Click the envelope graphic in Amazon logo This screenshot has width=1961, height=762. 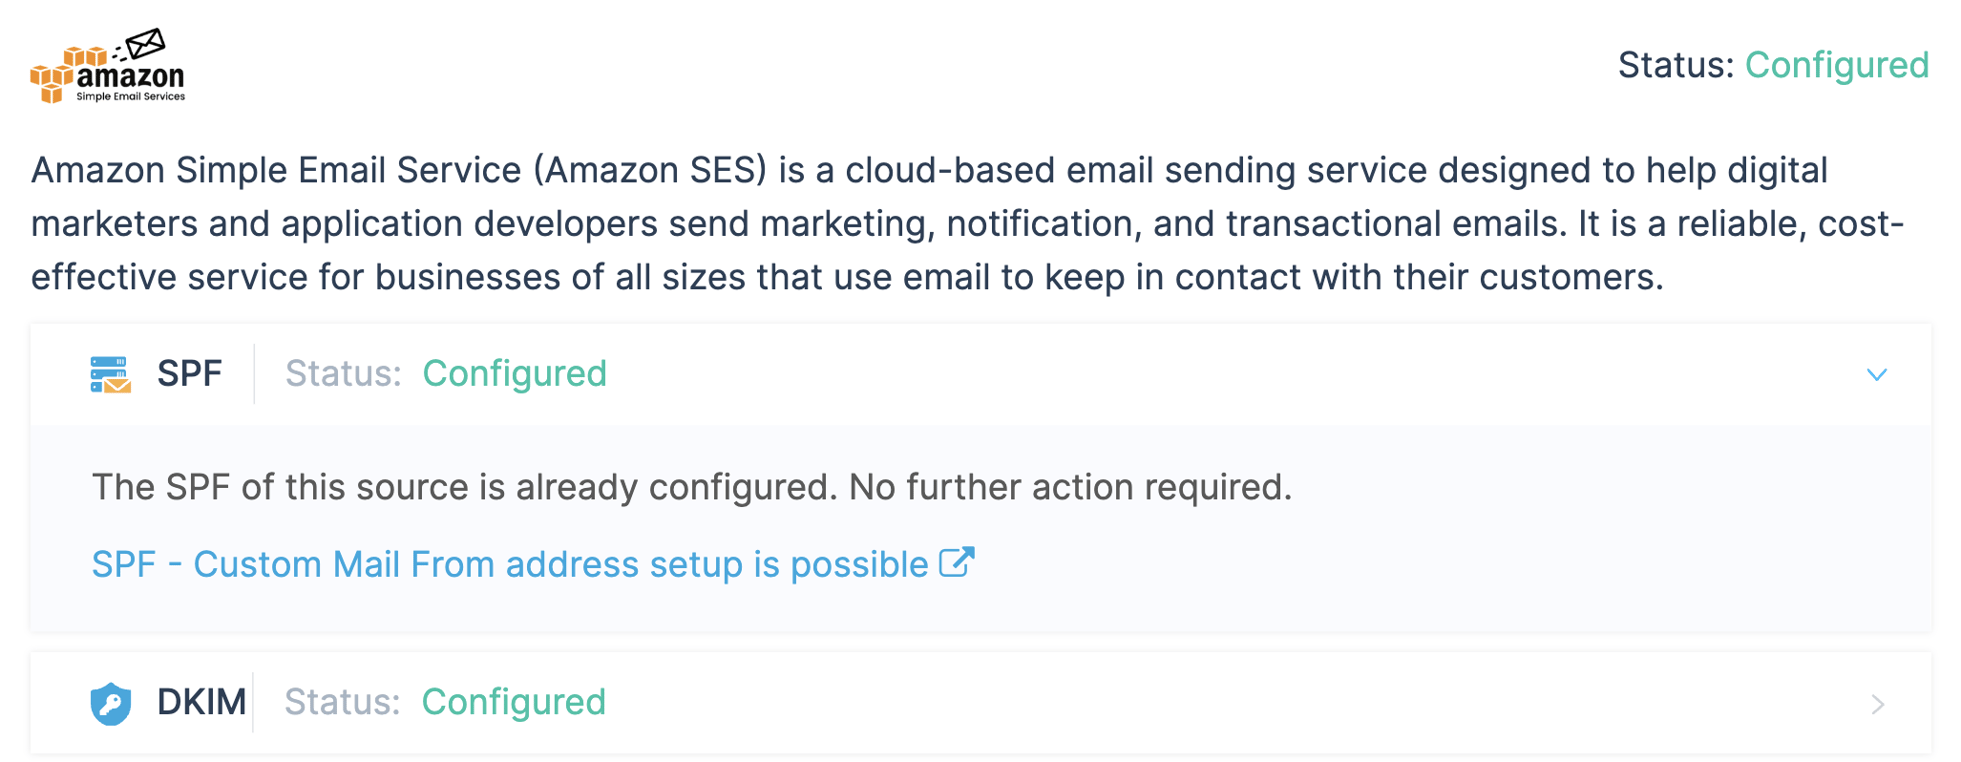point(146,44)
